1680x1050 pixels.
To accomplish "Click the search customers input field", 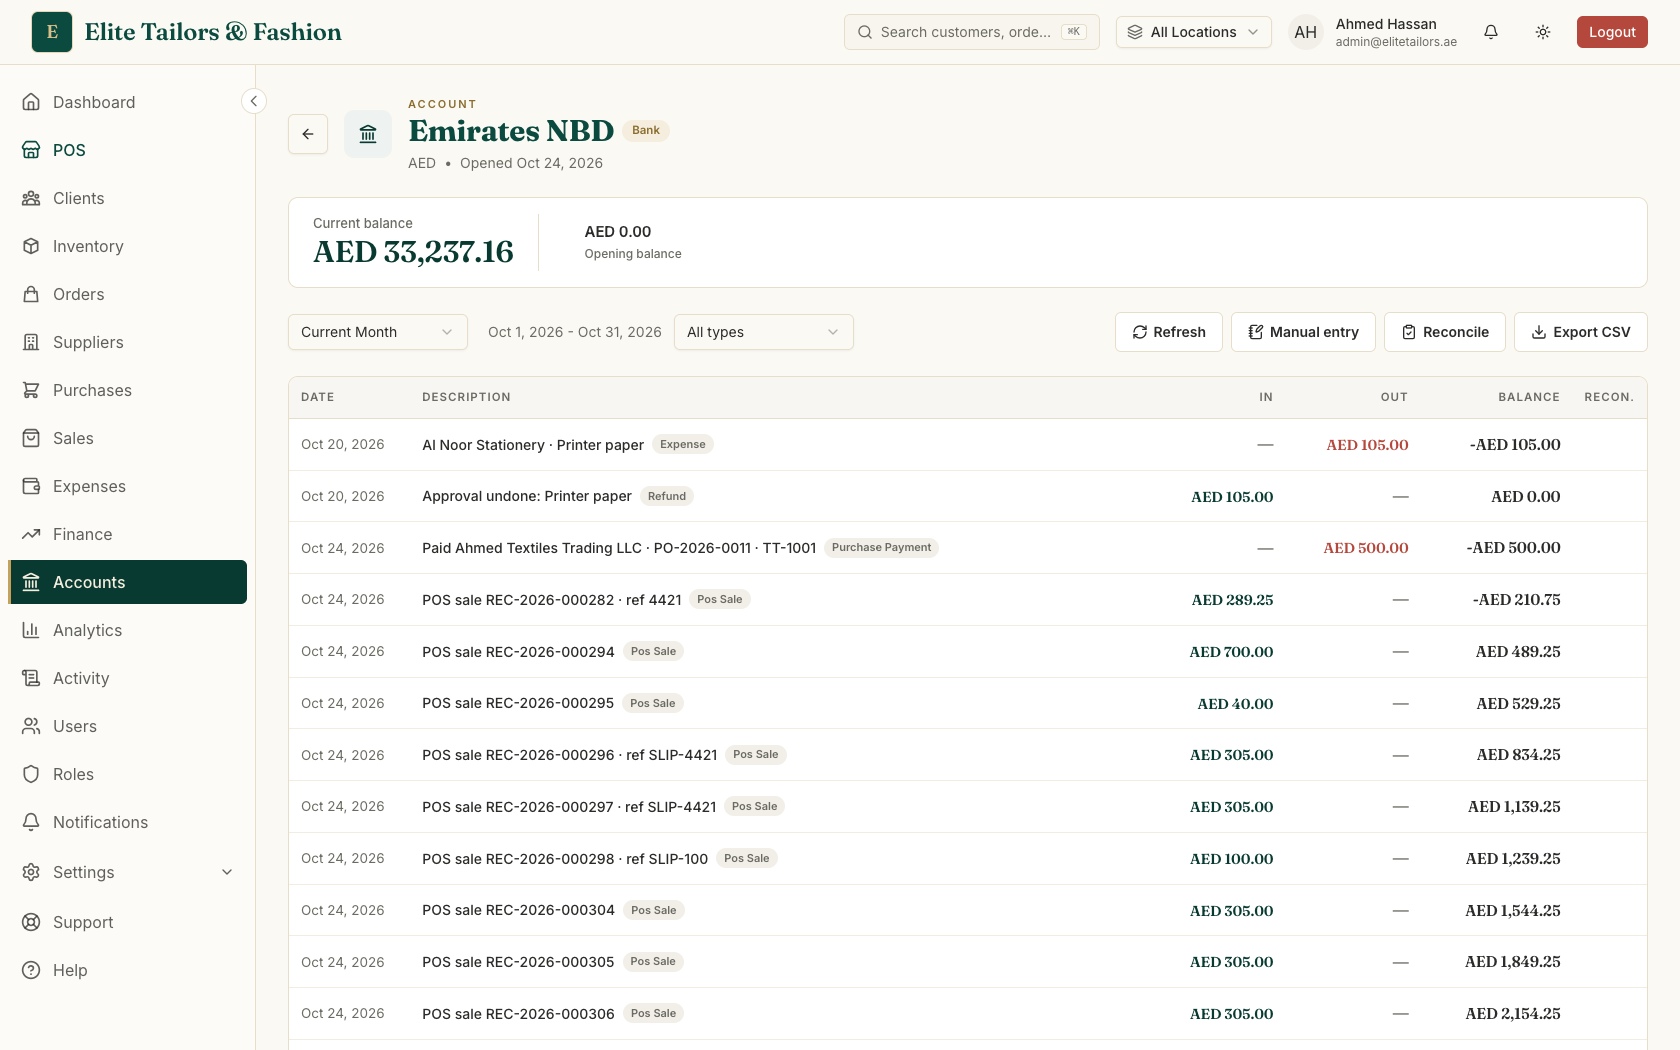I will pyautogui.click(x=972, y=32).
